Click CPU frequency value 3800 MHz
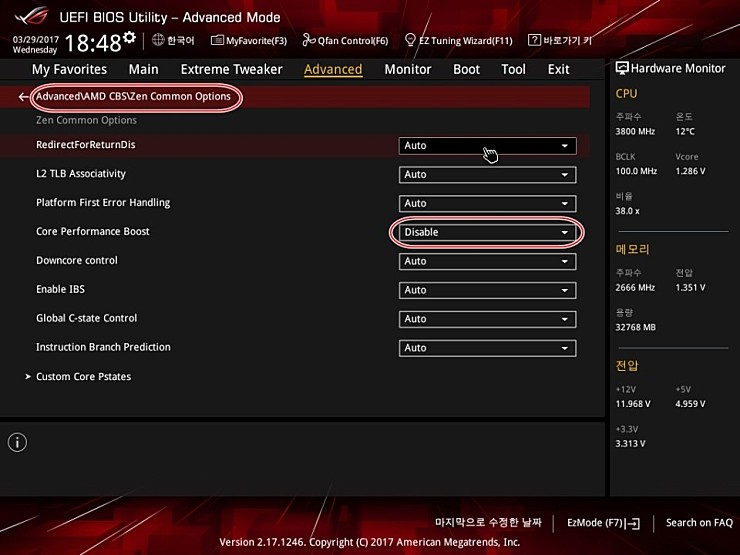The height and width of the screenshot is (555, 740). (x=635, y=131)
